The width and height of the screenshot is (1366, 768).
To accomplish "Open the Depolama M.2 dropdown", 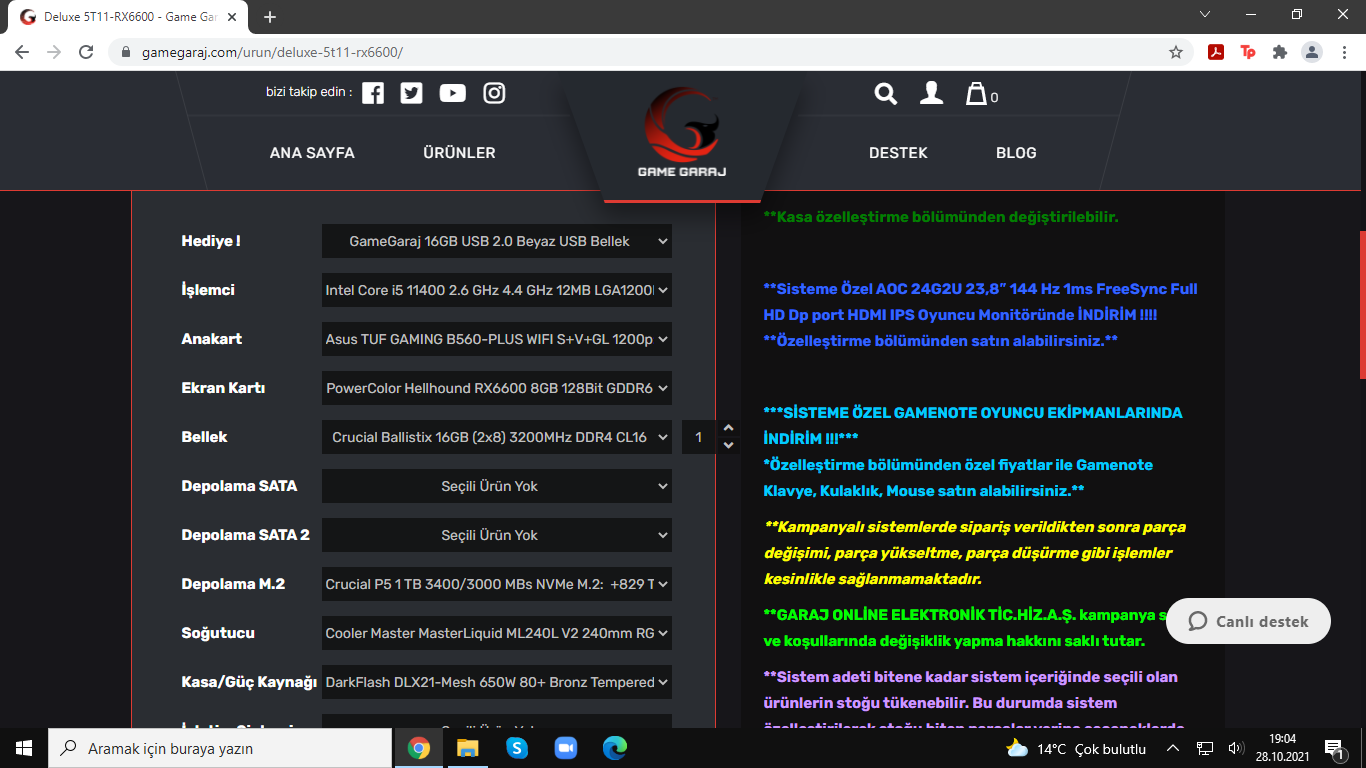I will [497, 584].
